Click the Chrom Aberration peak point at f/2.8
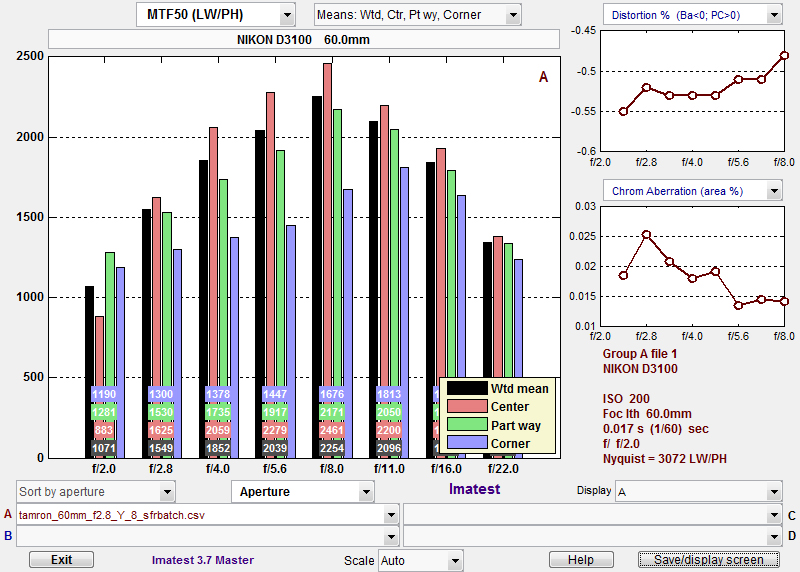This screenshot has height=572, width=800. [646, 235]
